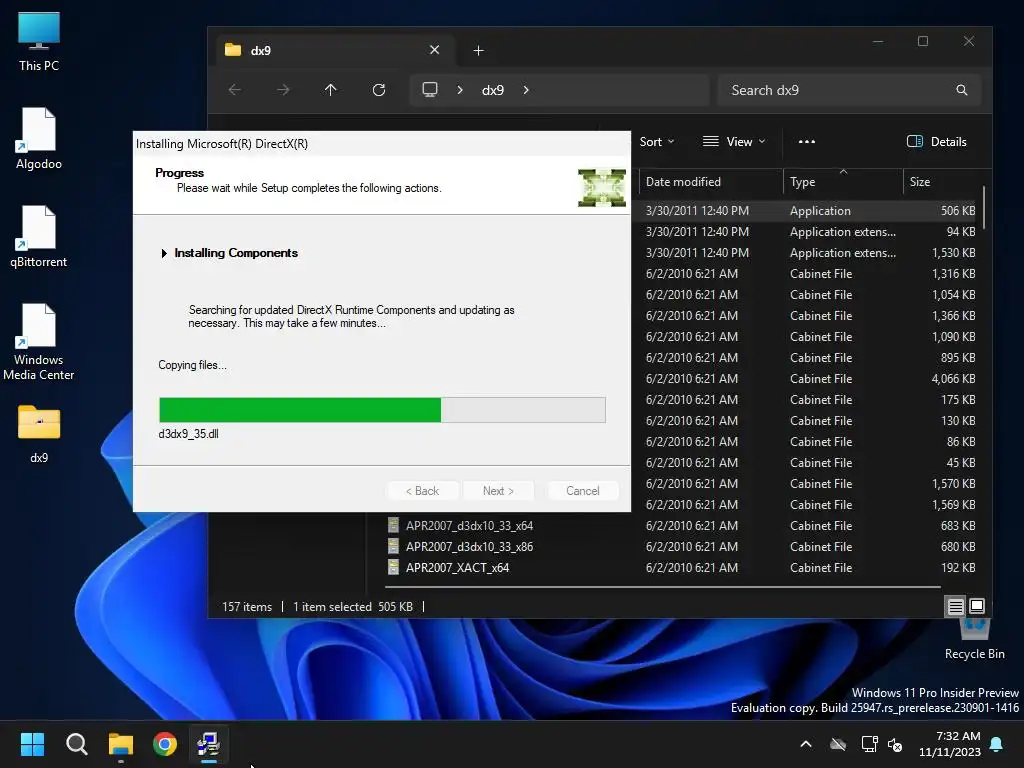The height and width of the screenshot is (768, 1024).
Task: Expand chevron after dx9 in address bar
Action: [526, 90]
